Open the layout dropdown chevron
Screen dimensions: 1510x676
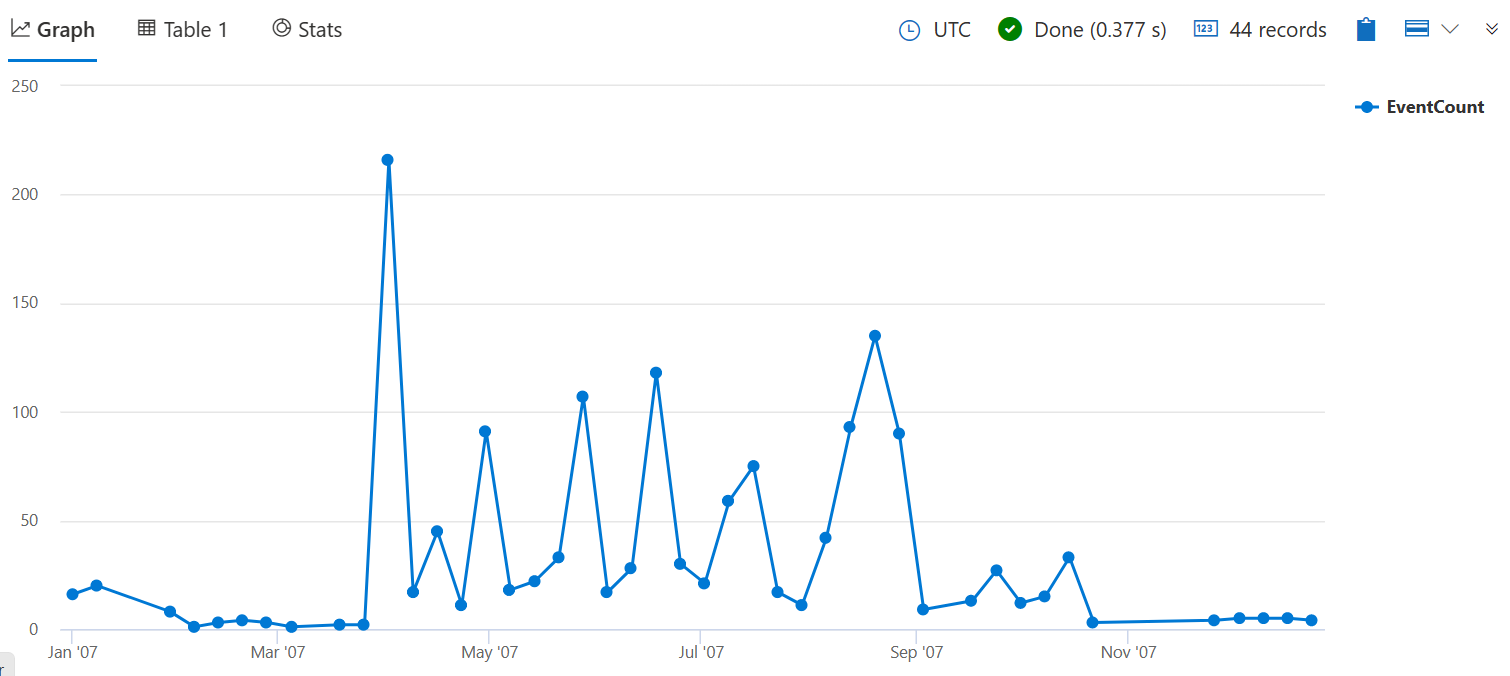point(1450,29)
